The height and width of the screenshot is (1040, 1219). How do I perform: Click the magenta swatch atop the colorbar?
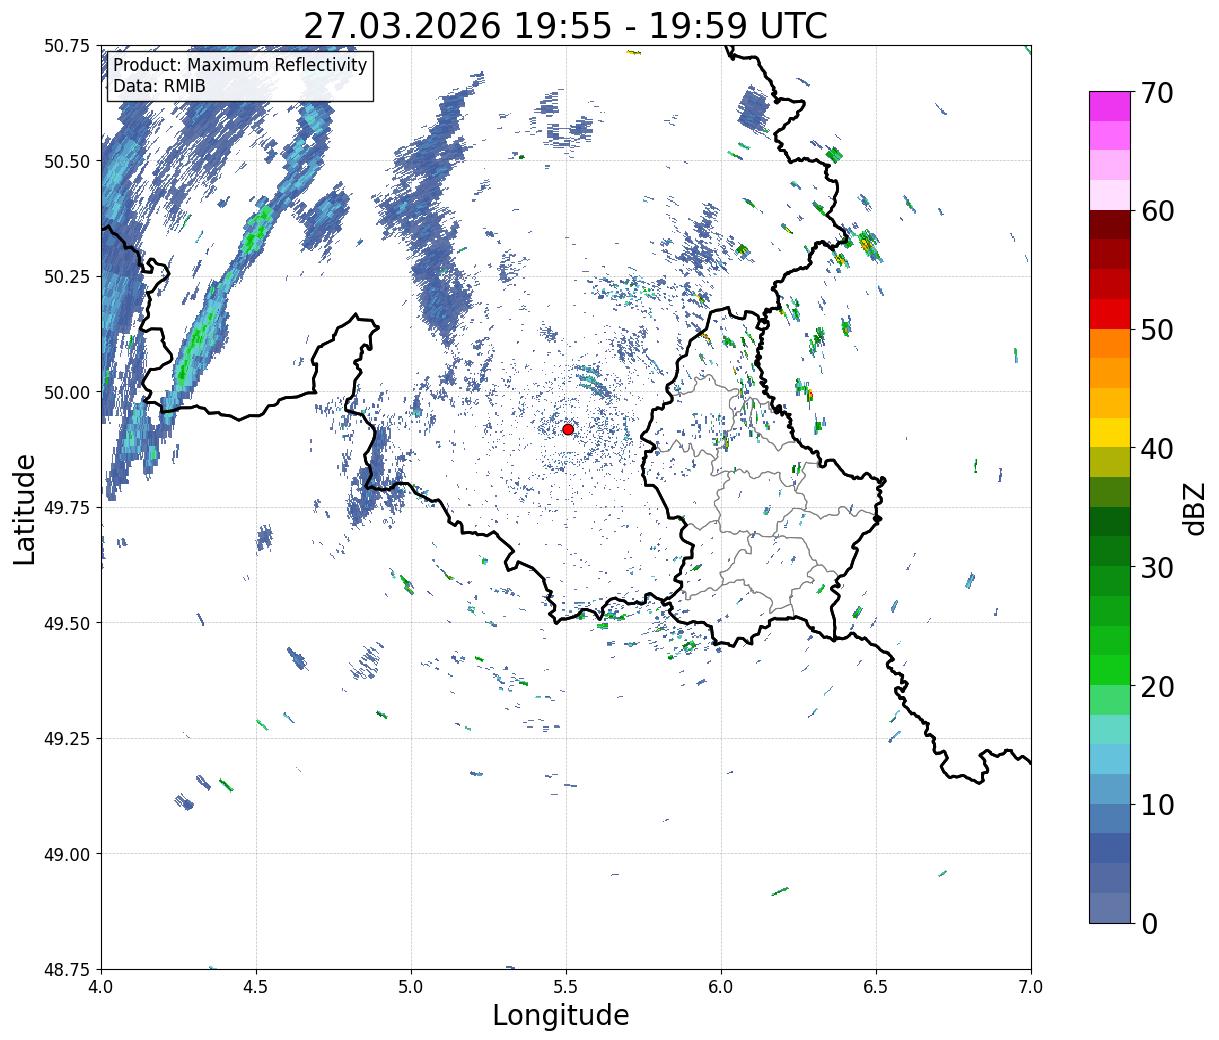tap(1110, 106)
